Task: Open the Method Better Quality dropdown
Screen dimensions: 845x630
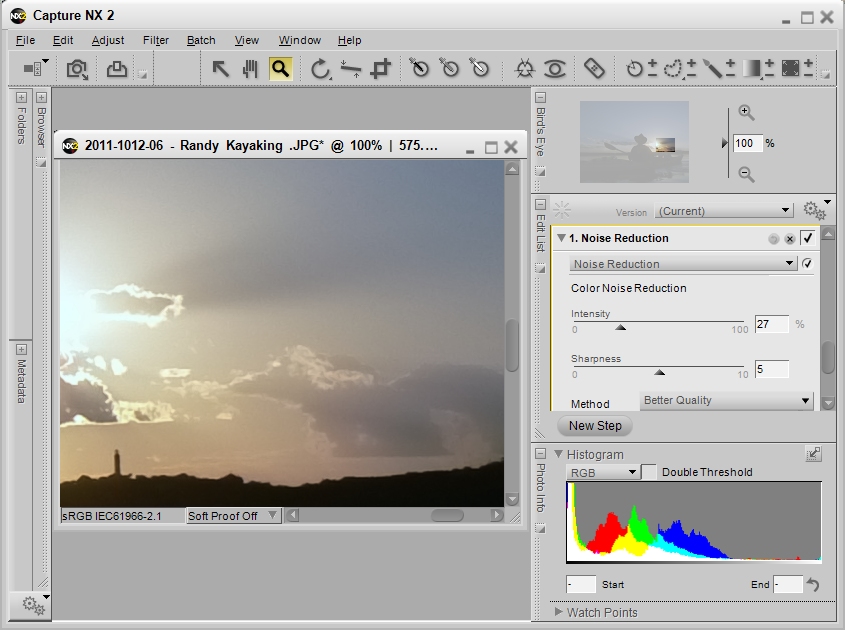Action: [726, 400]
